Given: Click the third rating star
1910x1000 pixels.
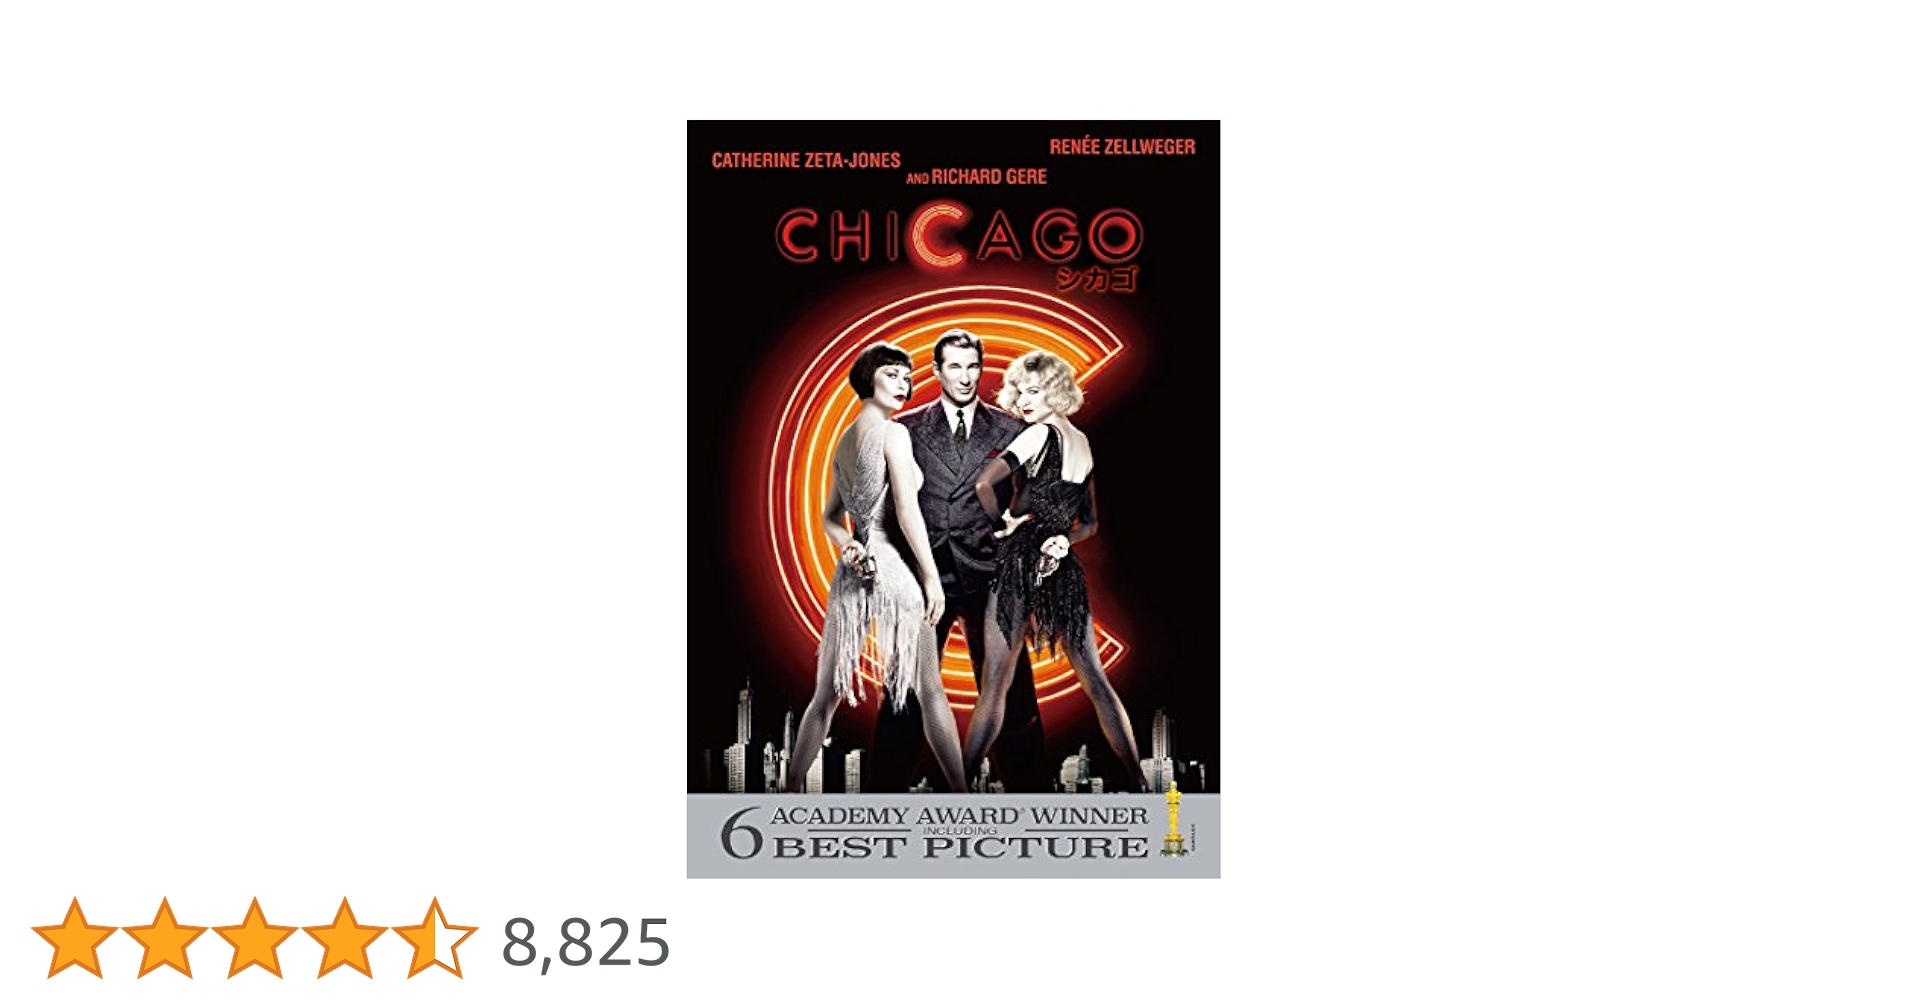Looking at the screenshot, I should [255, 938].
